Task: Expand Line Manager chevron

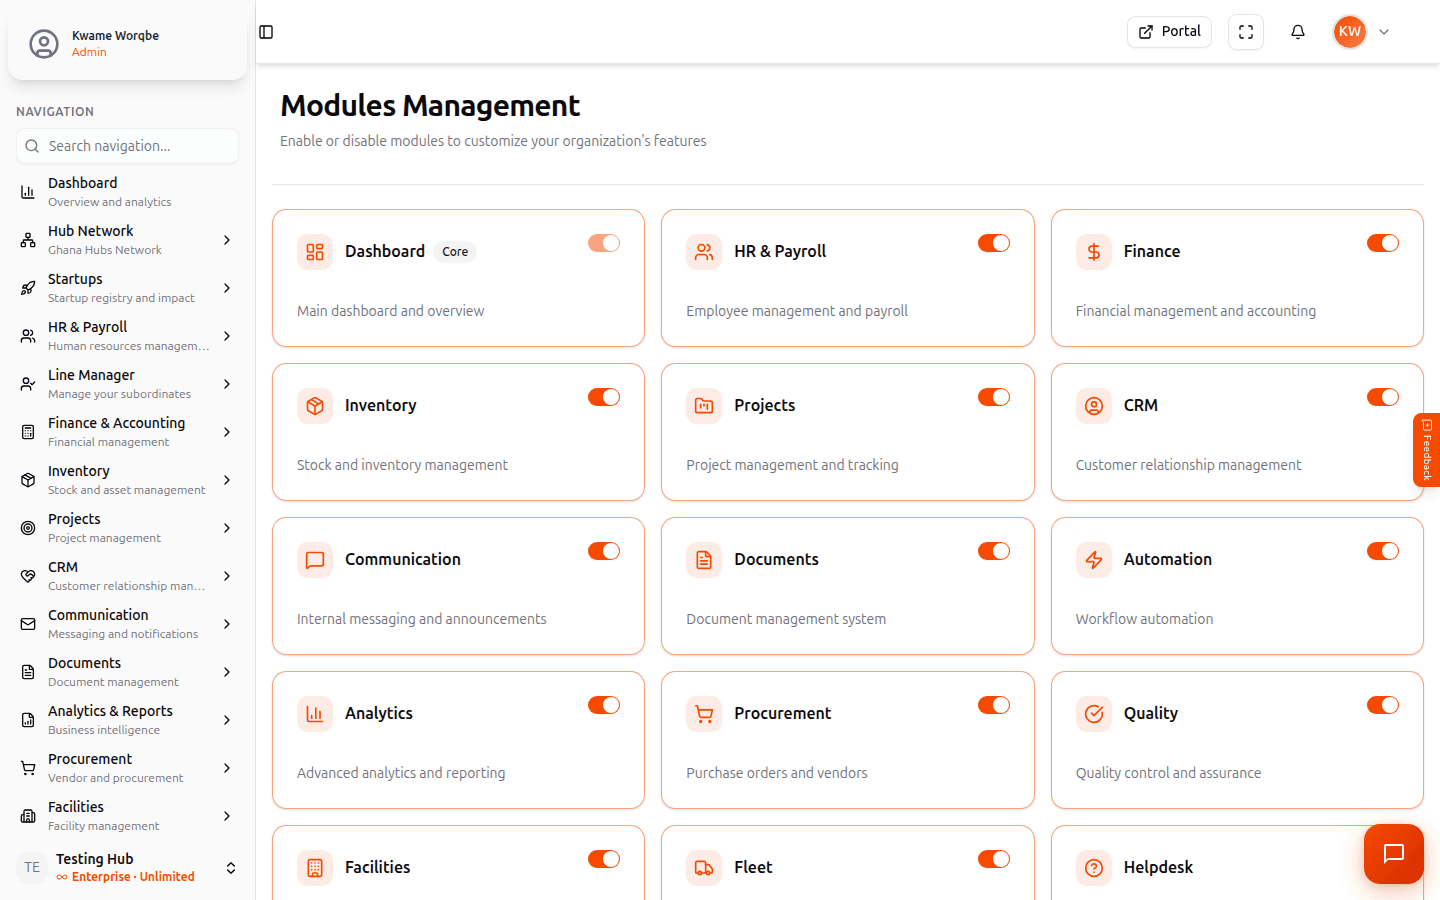Action: [227, 384]
